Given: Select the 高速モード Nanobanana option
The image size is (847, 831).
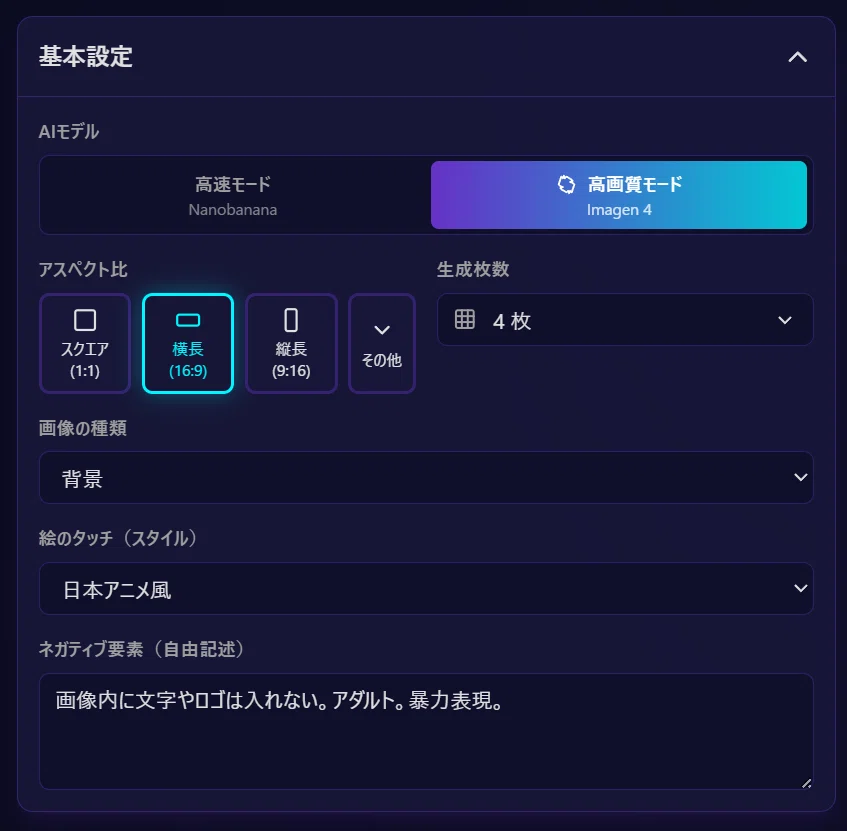Looking at the screenshot, I should click(233, 196).
